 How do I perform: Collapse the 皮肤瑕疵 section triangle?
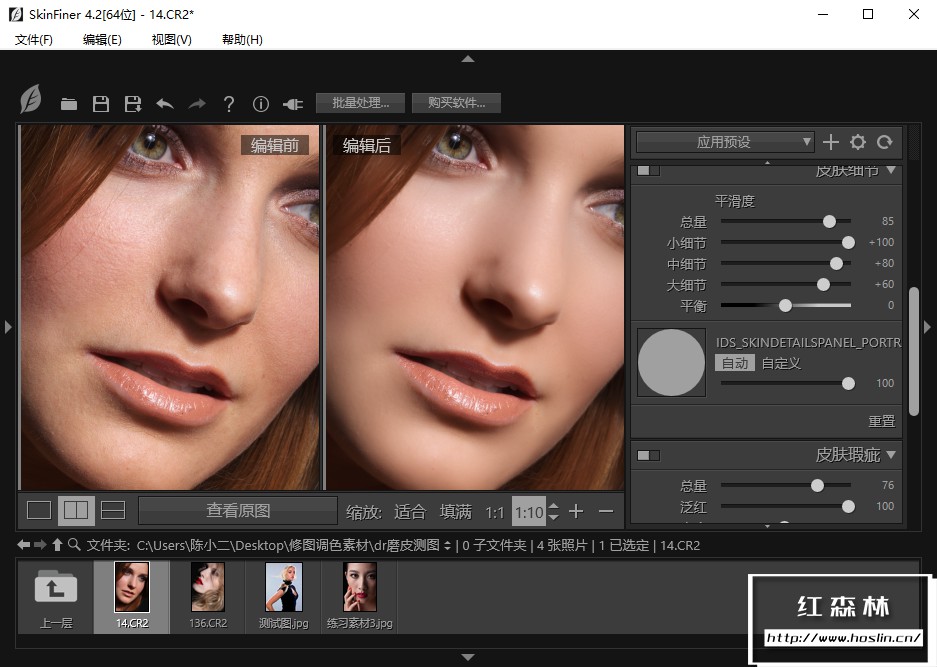(891, 455)
